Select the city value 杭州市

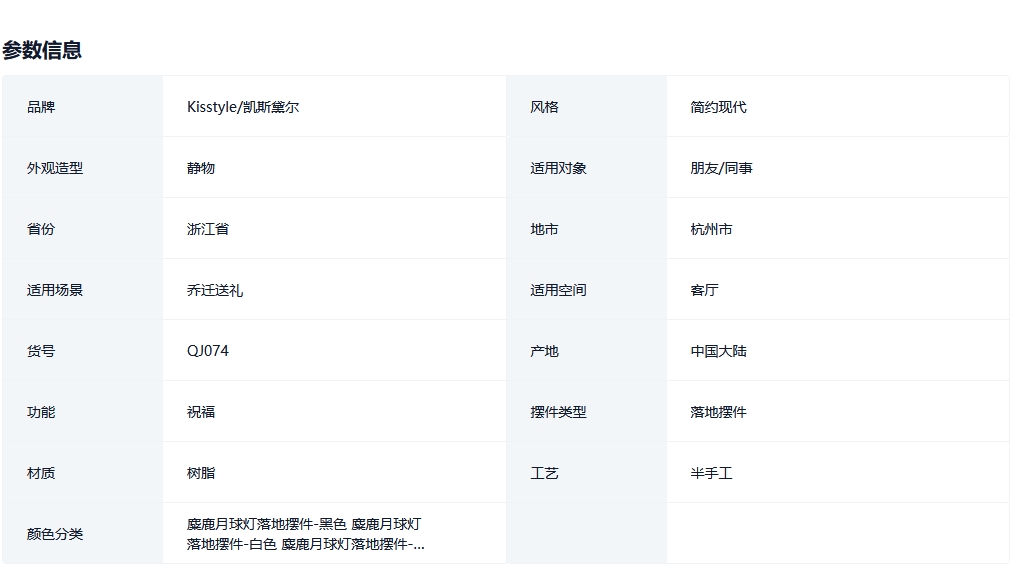click(711, 229)
